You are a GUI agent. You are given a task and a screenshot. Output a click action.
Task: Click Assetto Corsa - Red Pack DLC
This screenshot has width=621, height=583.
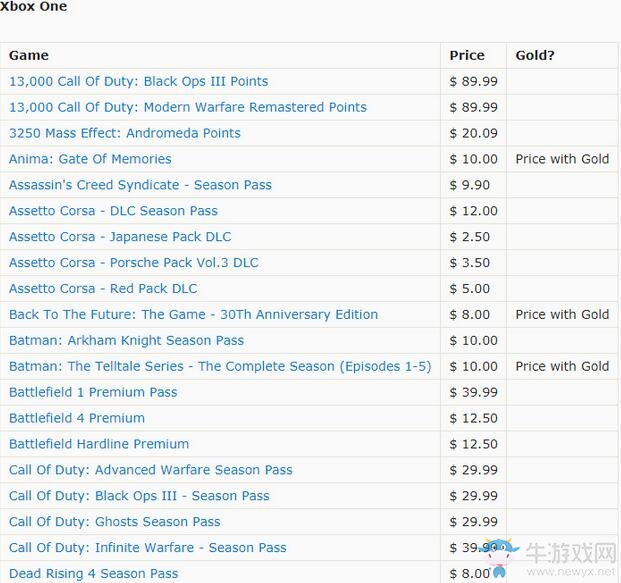[x=103, y=289]
